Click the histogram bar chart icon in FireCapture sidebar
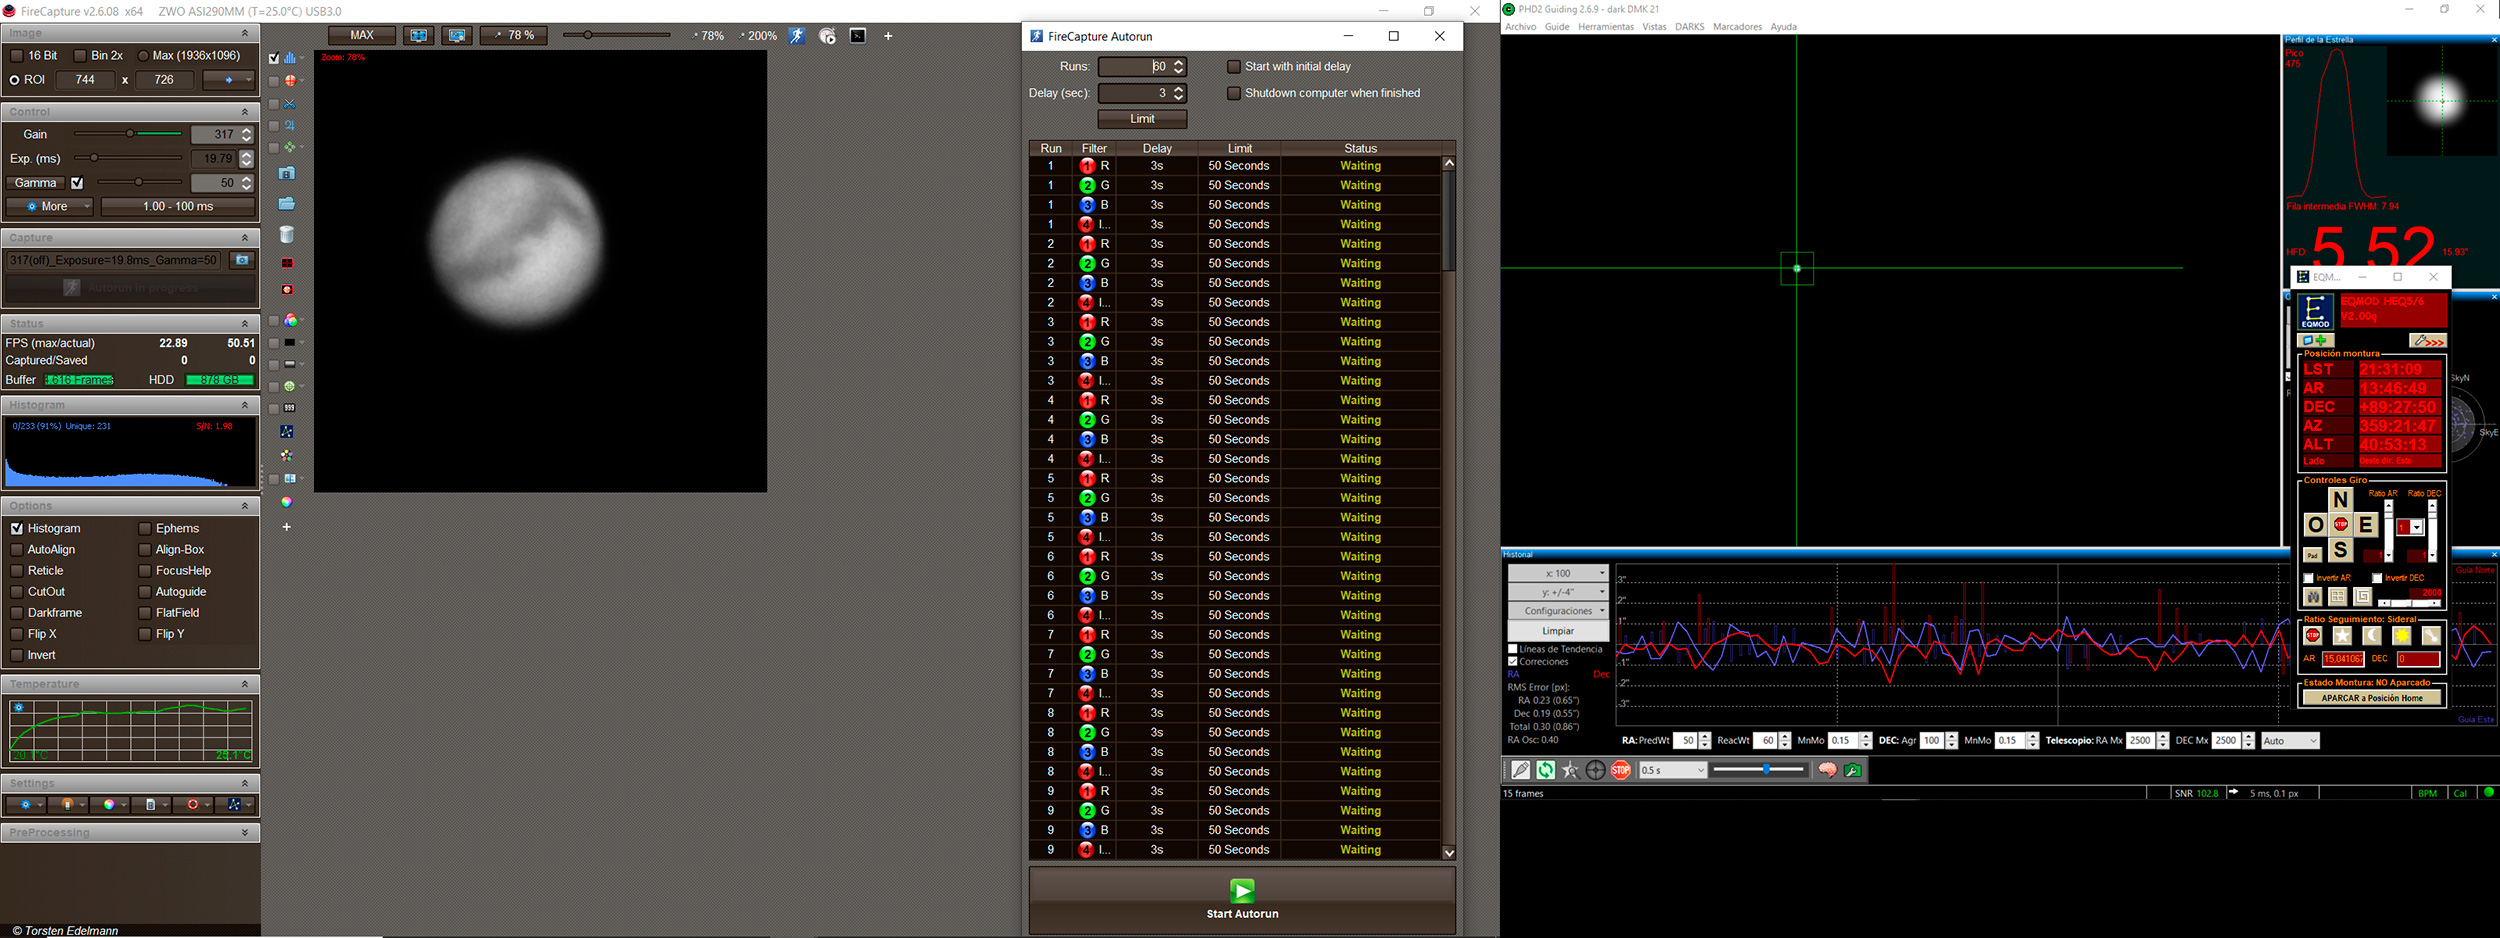The width and height of the screenshot is (2500, 938). (x=290, y=58)
